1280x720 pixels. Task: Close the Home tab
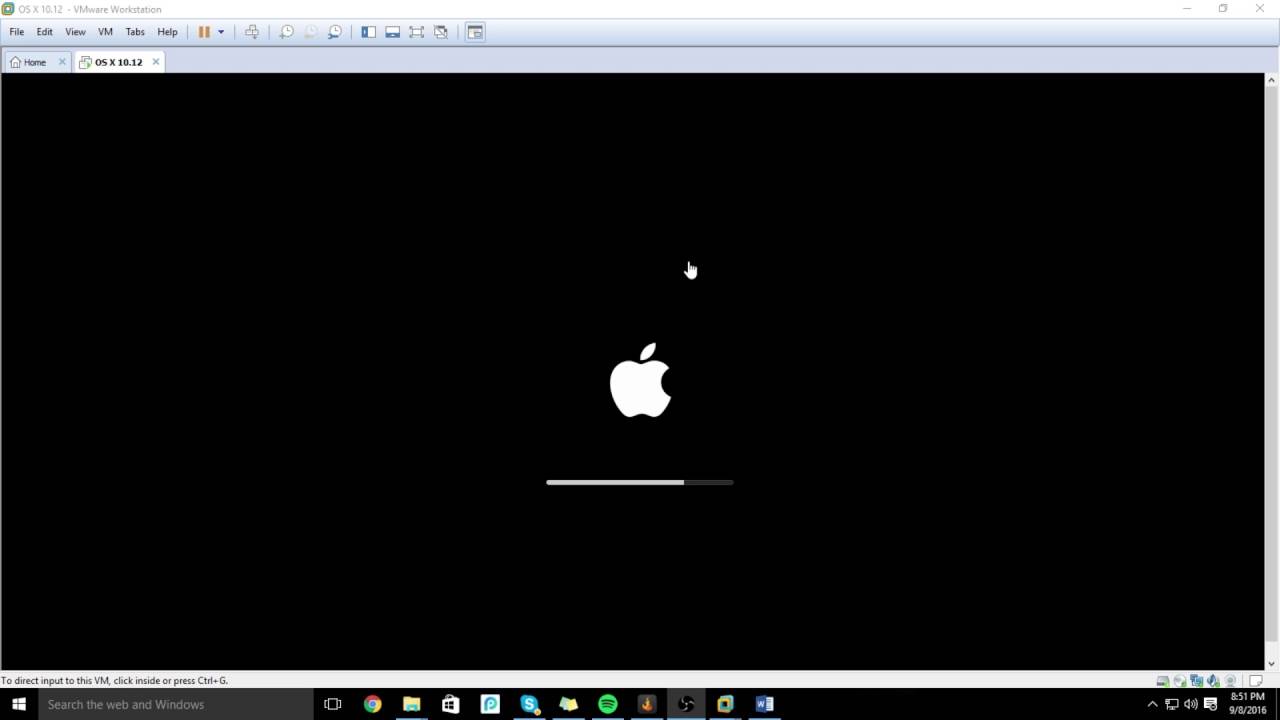click(x=62, y=62)
